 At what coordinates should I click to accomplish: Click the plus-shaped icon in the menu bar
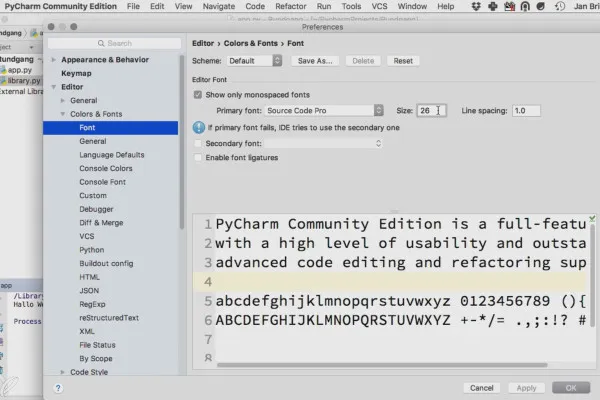(x=492, y=6)
